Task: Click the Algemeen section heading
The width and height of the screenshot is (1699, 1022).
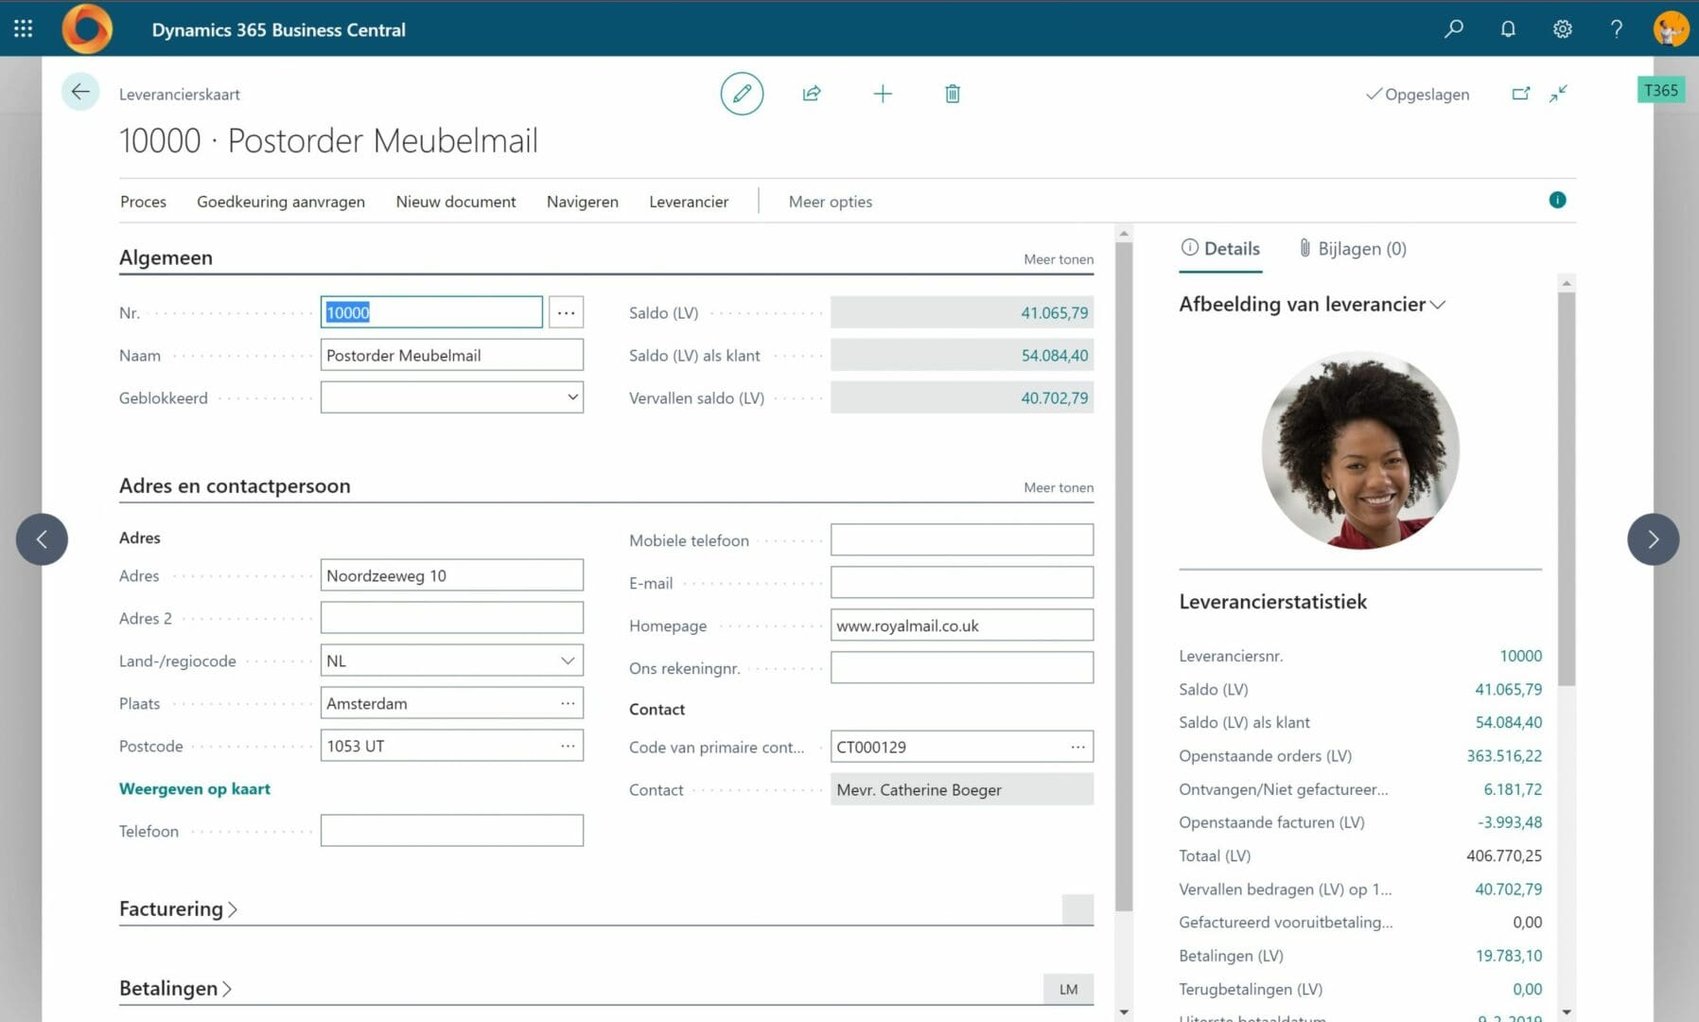Action: (x=166, y=257)
